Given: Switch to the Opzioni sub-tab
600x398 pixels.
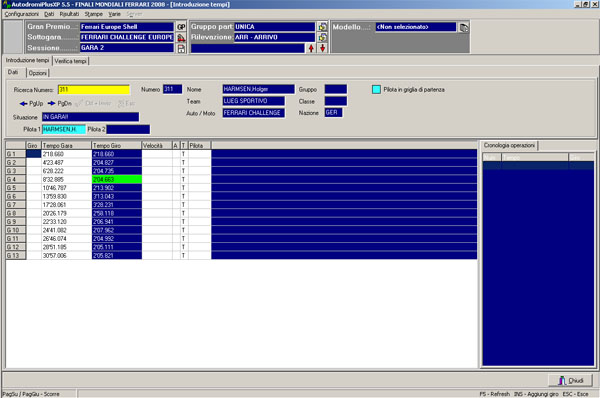Looking at the screenshot, I should [38, 73].
